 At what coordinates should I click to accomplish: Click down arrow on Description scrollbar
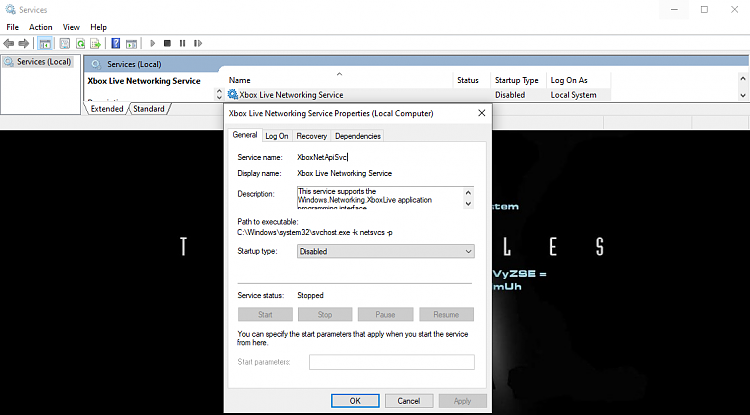coord(468,204)
